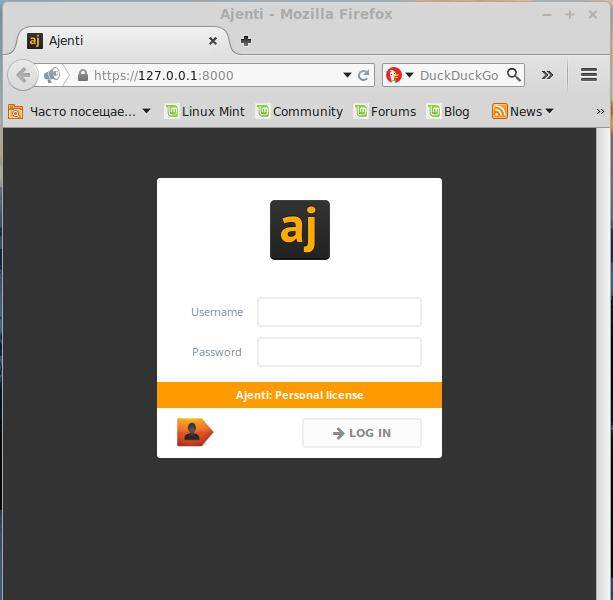613x600 pixels.
Task: Click the Password label text
Action: pyautogui.click(x=217, y=352)
